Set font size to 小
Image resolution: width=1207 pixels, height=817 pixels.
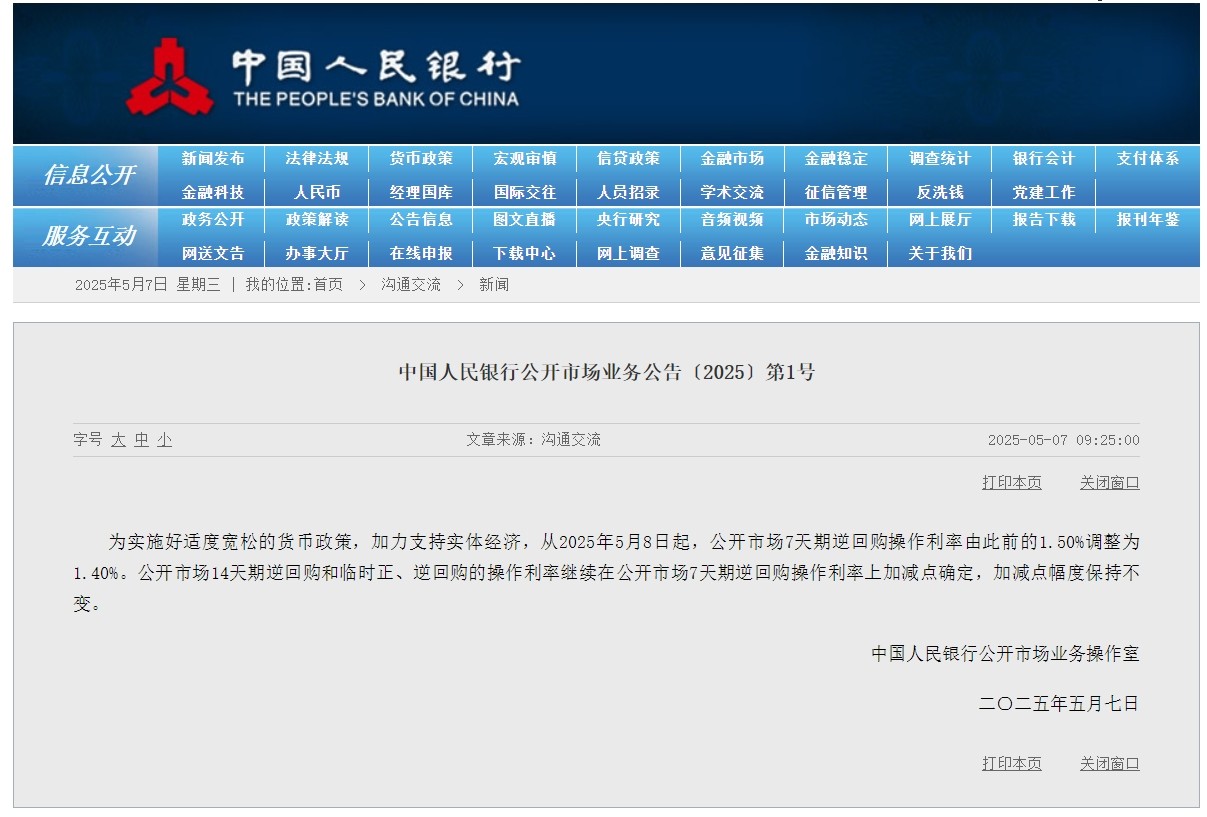[164, 440]
